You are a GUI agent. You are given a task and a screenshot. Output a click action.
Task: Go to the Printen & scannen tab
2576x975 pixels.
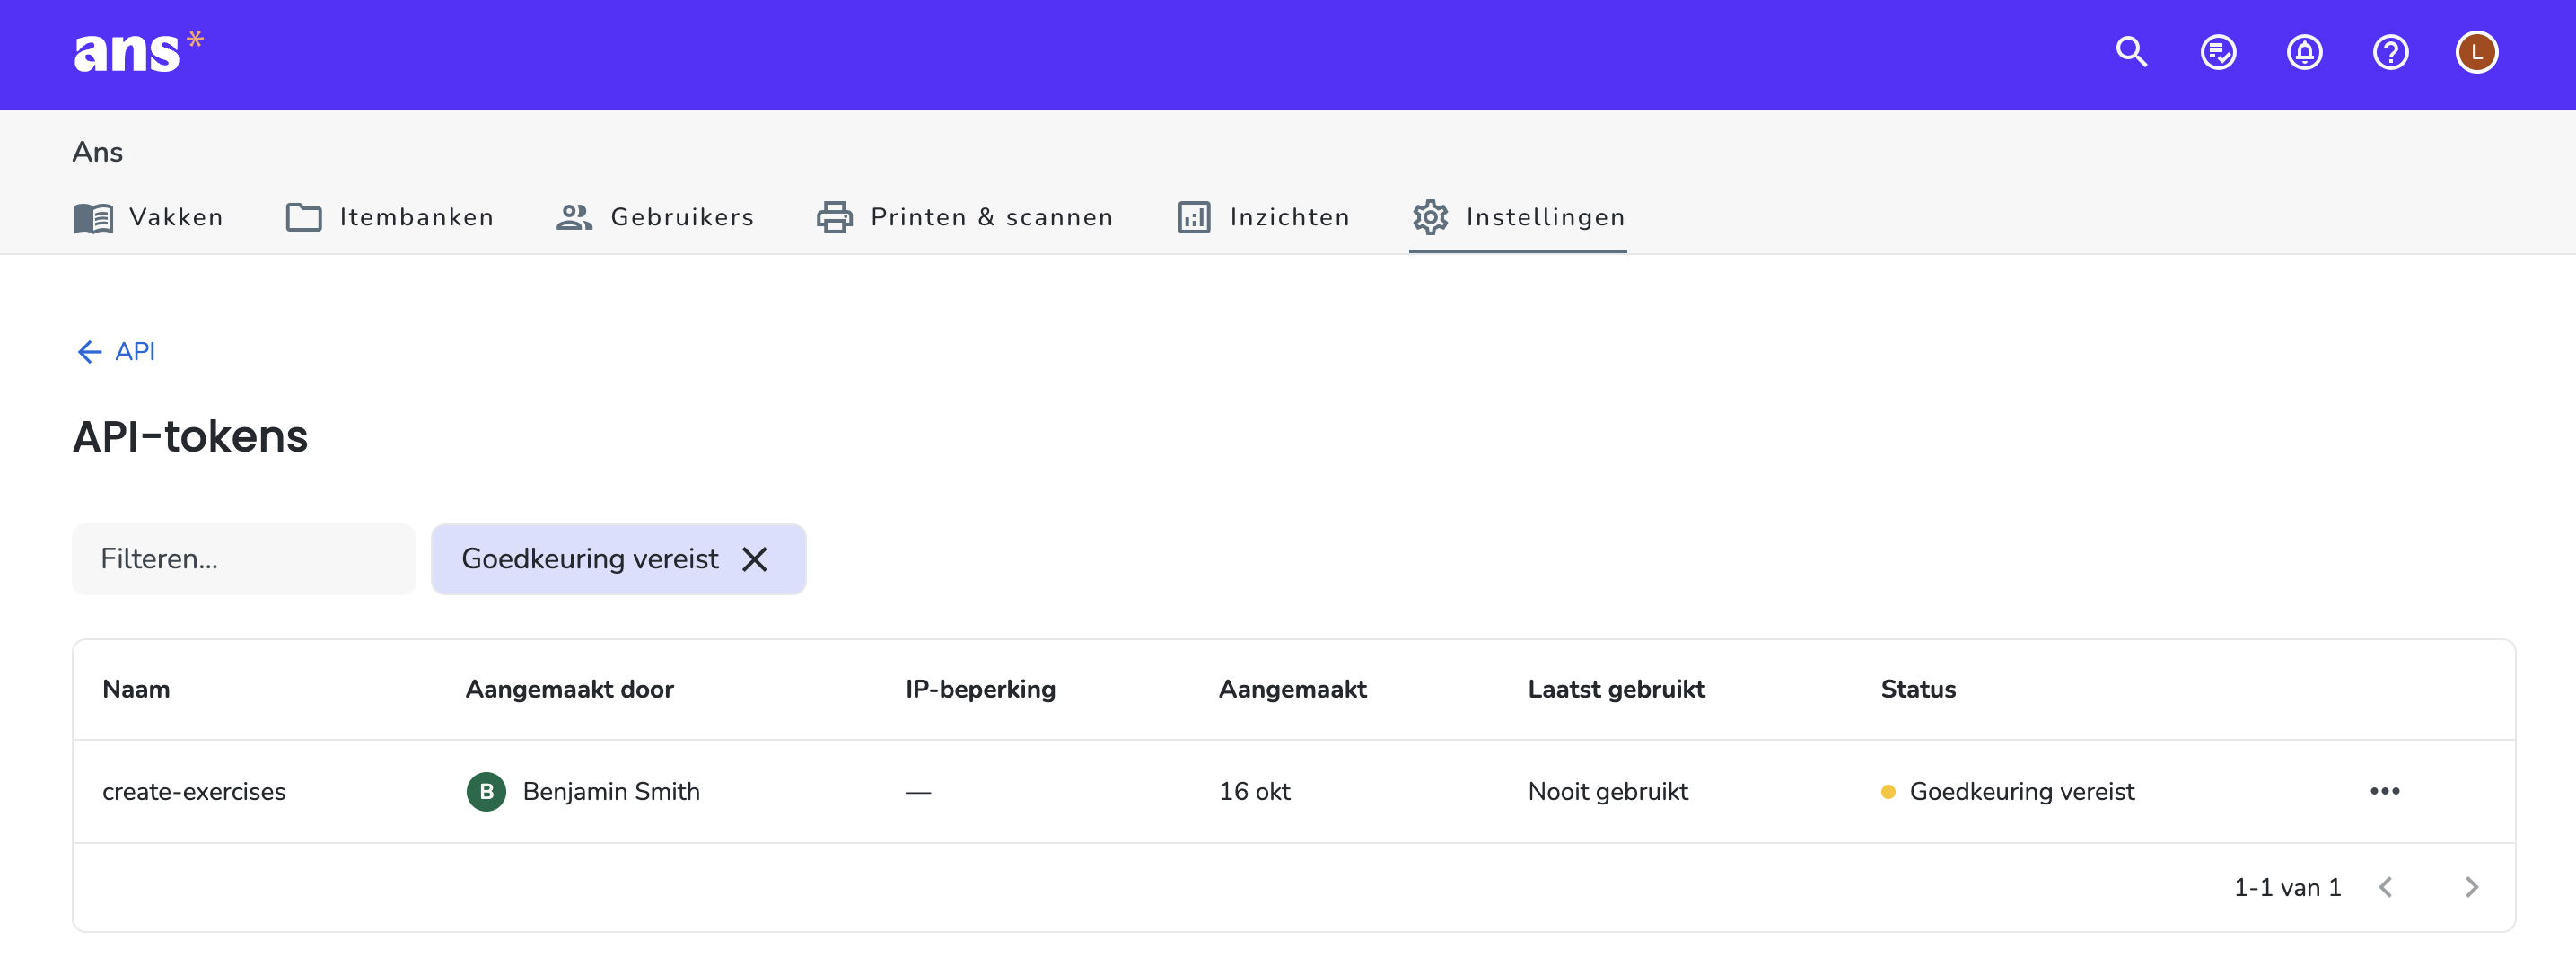point(965,217)
